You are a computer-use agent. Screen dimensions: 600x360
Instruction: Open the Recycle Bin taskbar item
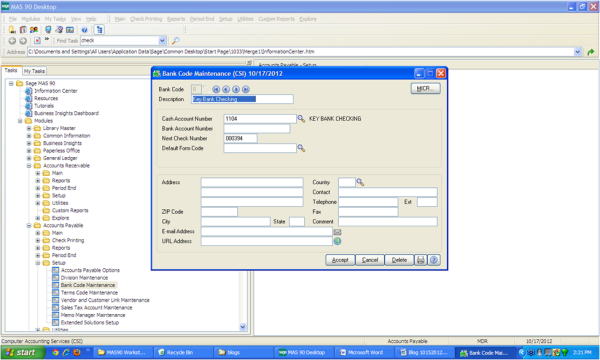183,353
